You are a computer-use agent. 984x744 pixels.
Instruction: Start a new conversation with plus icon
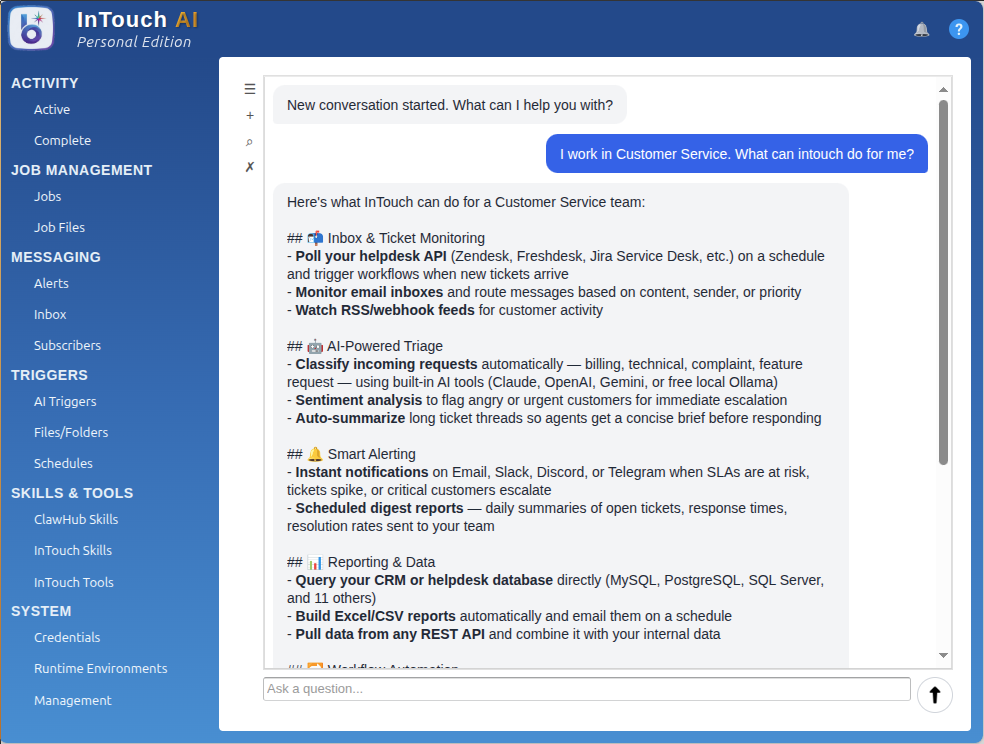tap(250, 115)
